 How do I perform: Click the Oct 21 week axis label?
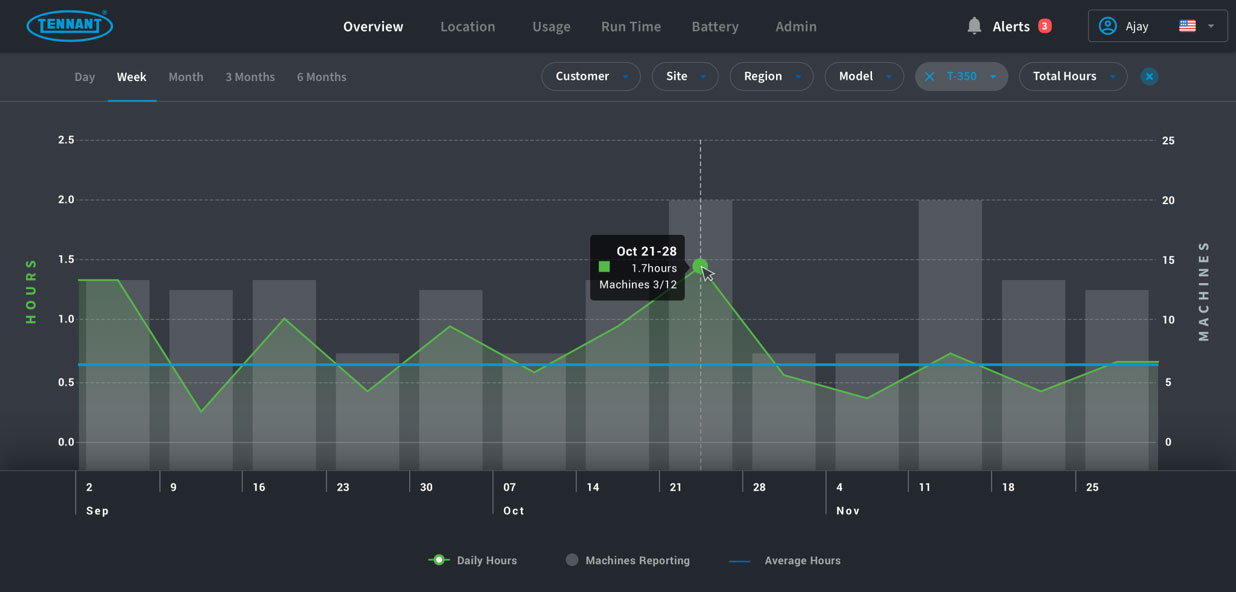tap(676, 488)
